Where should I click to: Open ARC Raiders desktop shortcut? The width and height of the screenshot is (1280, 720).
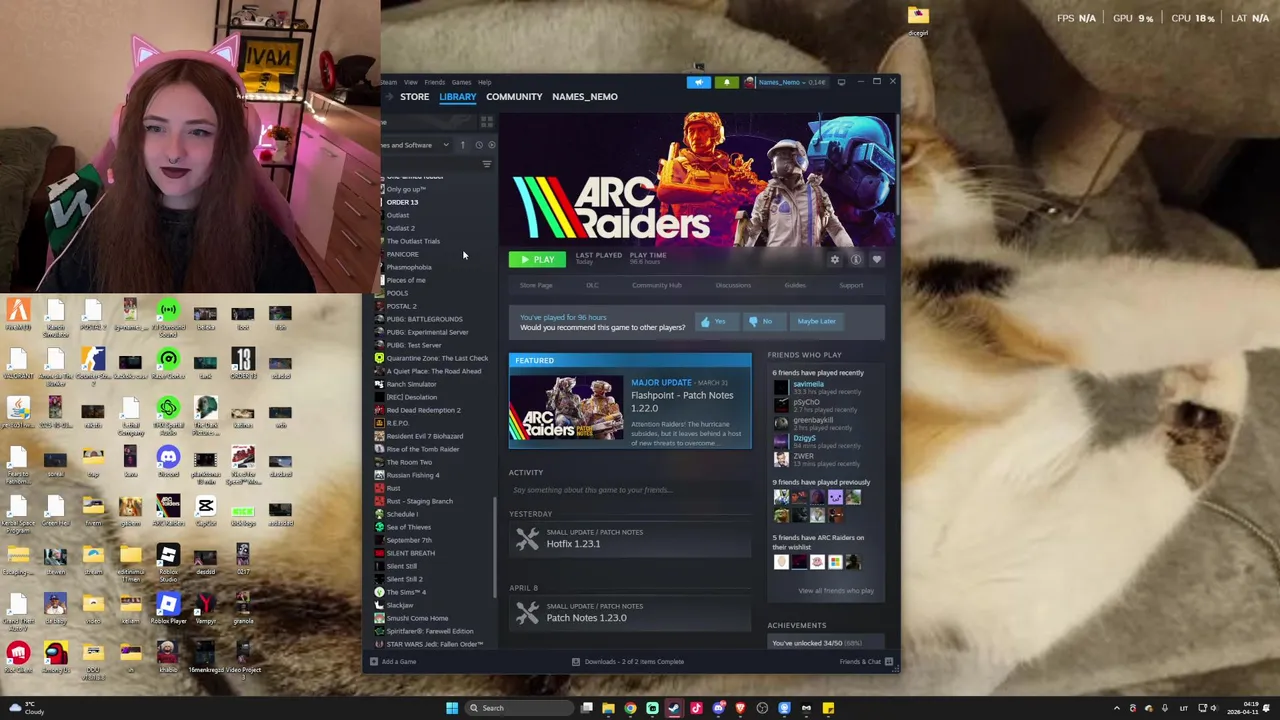pos(168,507)
